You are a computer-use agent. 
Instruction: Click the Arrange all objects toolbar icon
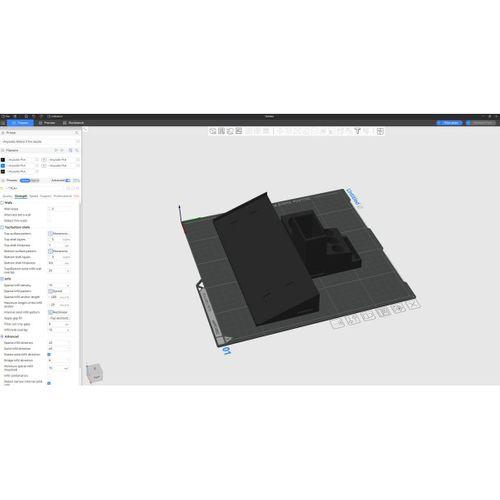pyautogui.click(x=239, y=131)
